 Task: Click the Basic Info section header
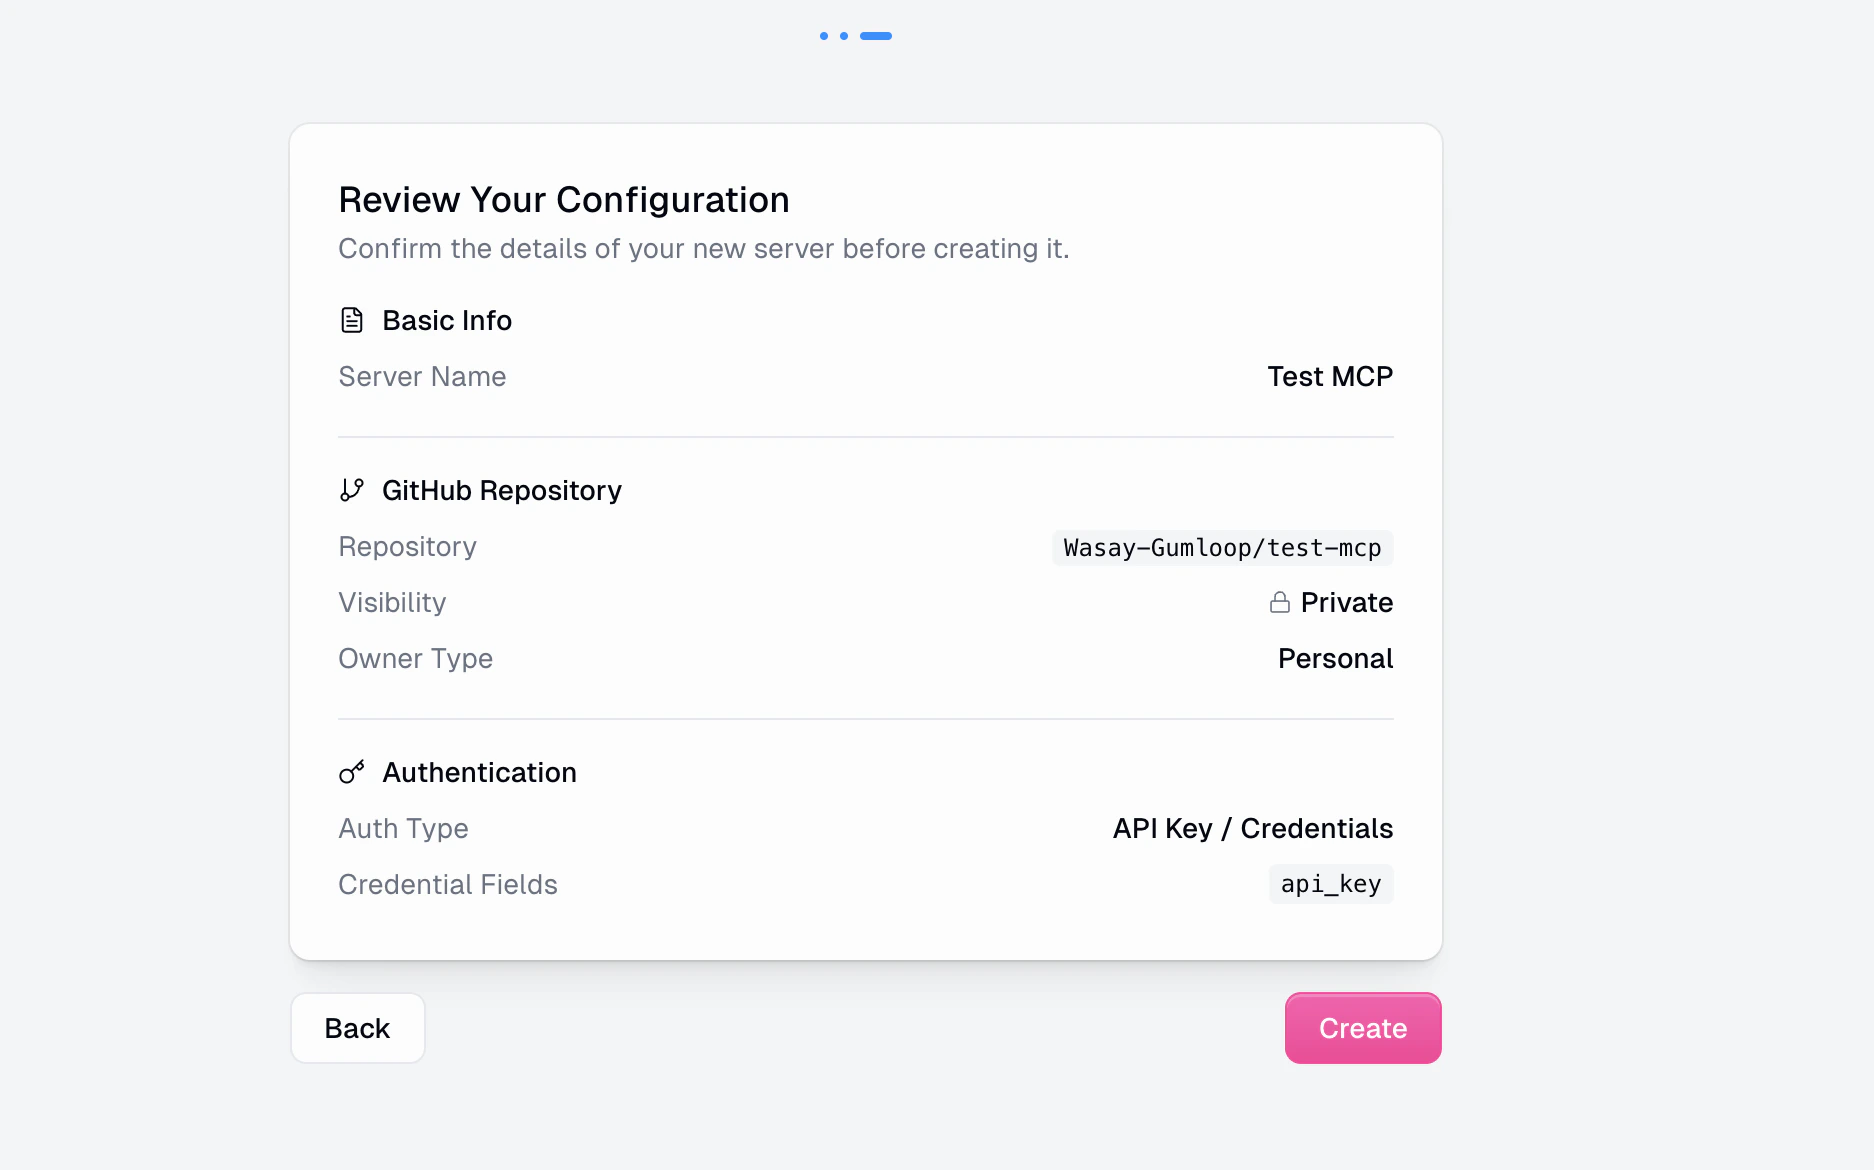(x=446, y=320)
